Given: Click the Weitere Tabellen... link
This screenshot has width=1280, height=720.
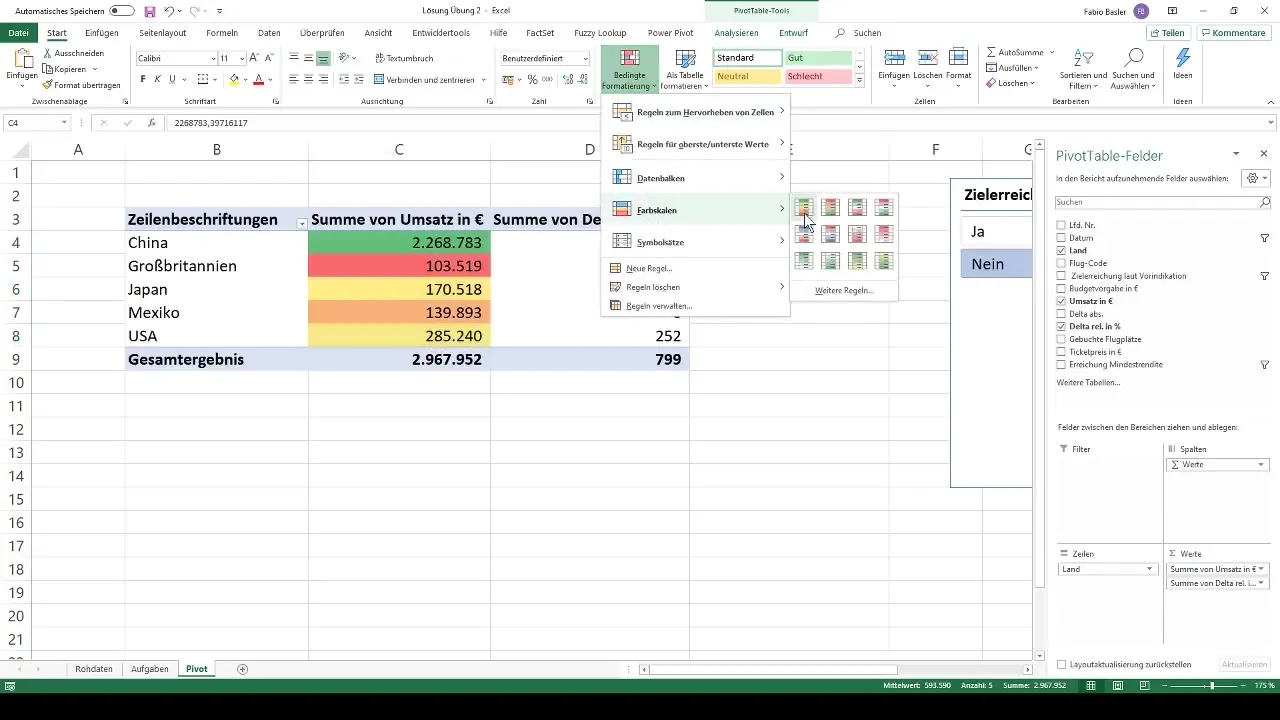Looking at the screenshot, I should pyautogui.click(x=1089, y=383).
